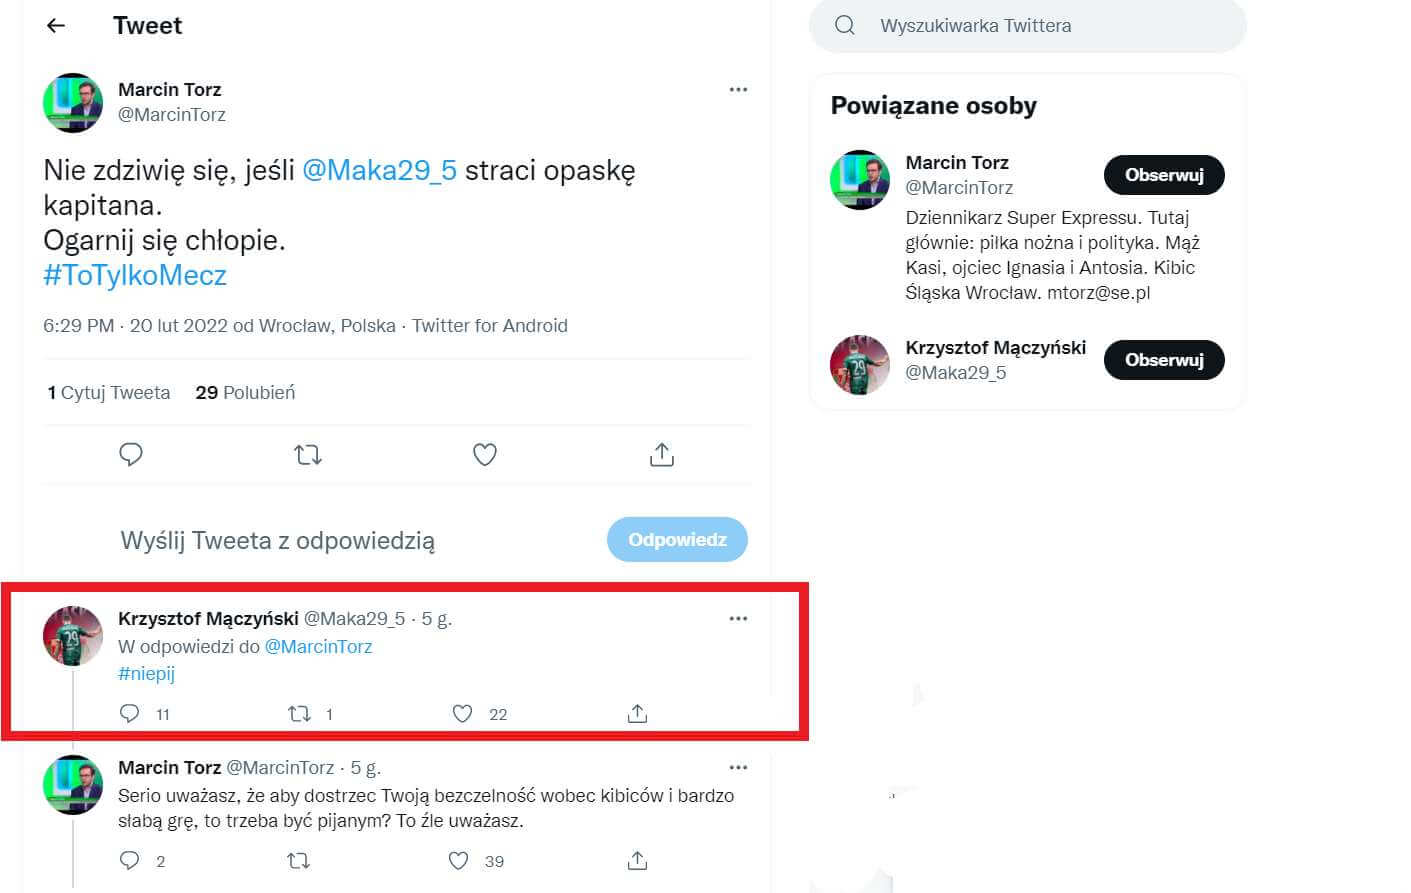
Task: Follow Krzysztof Mączyński with Obserwuj
Action: click(1163, 359)
